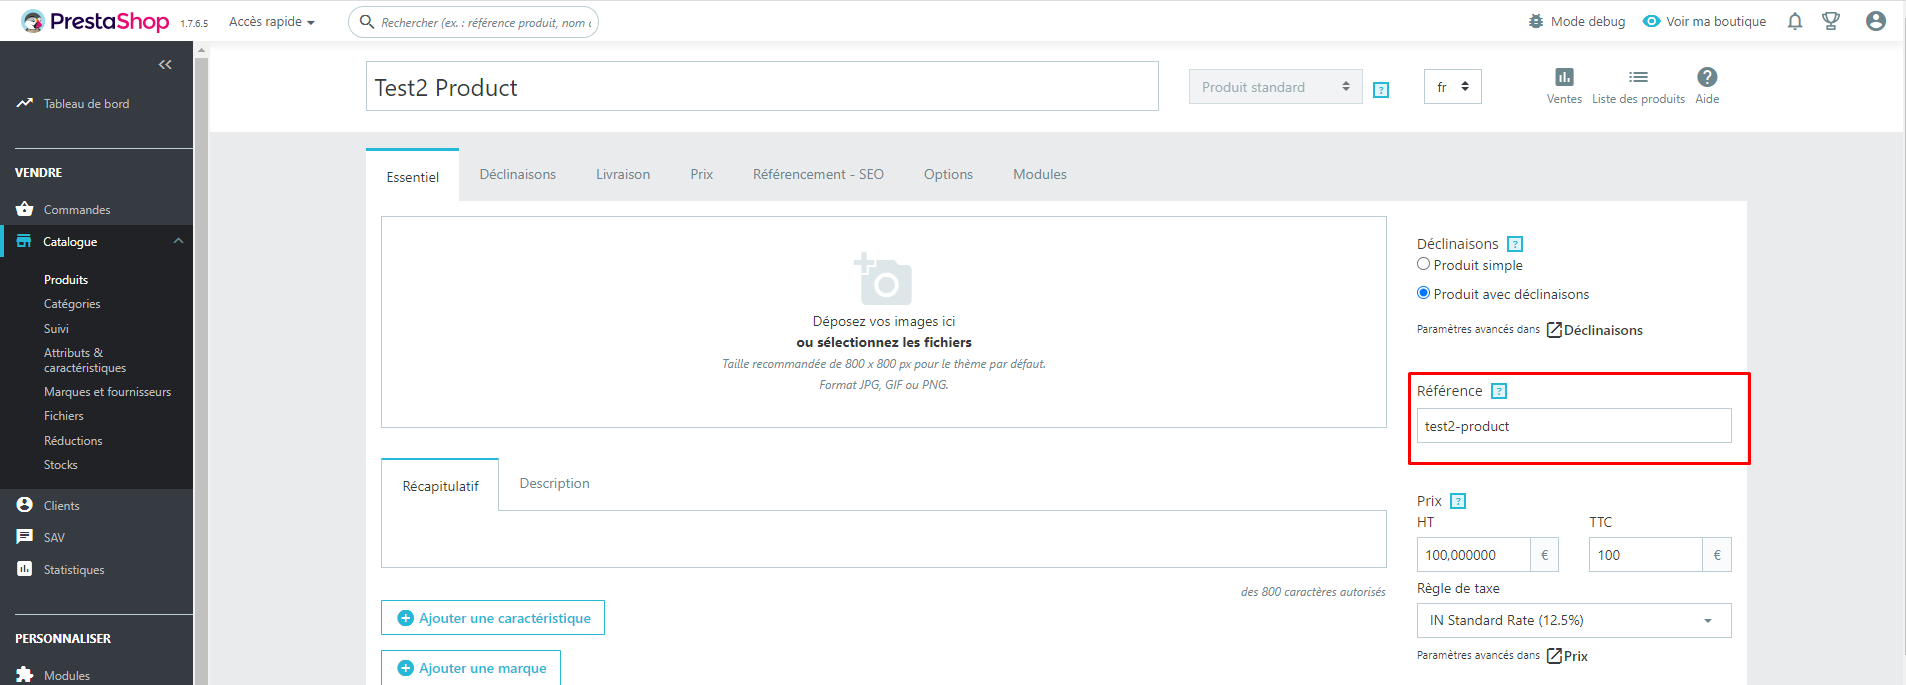Switch to the Livraison tab
Screen dimensions: 1906x685
tap(623, 174)
